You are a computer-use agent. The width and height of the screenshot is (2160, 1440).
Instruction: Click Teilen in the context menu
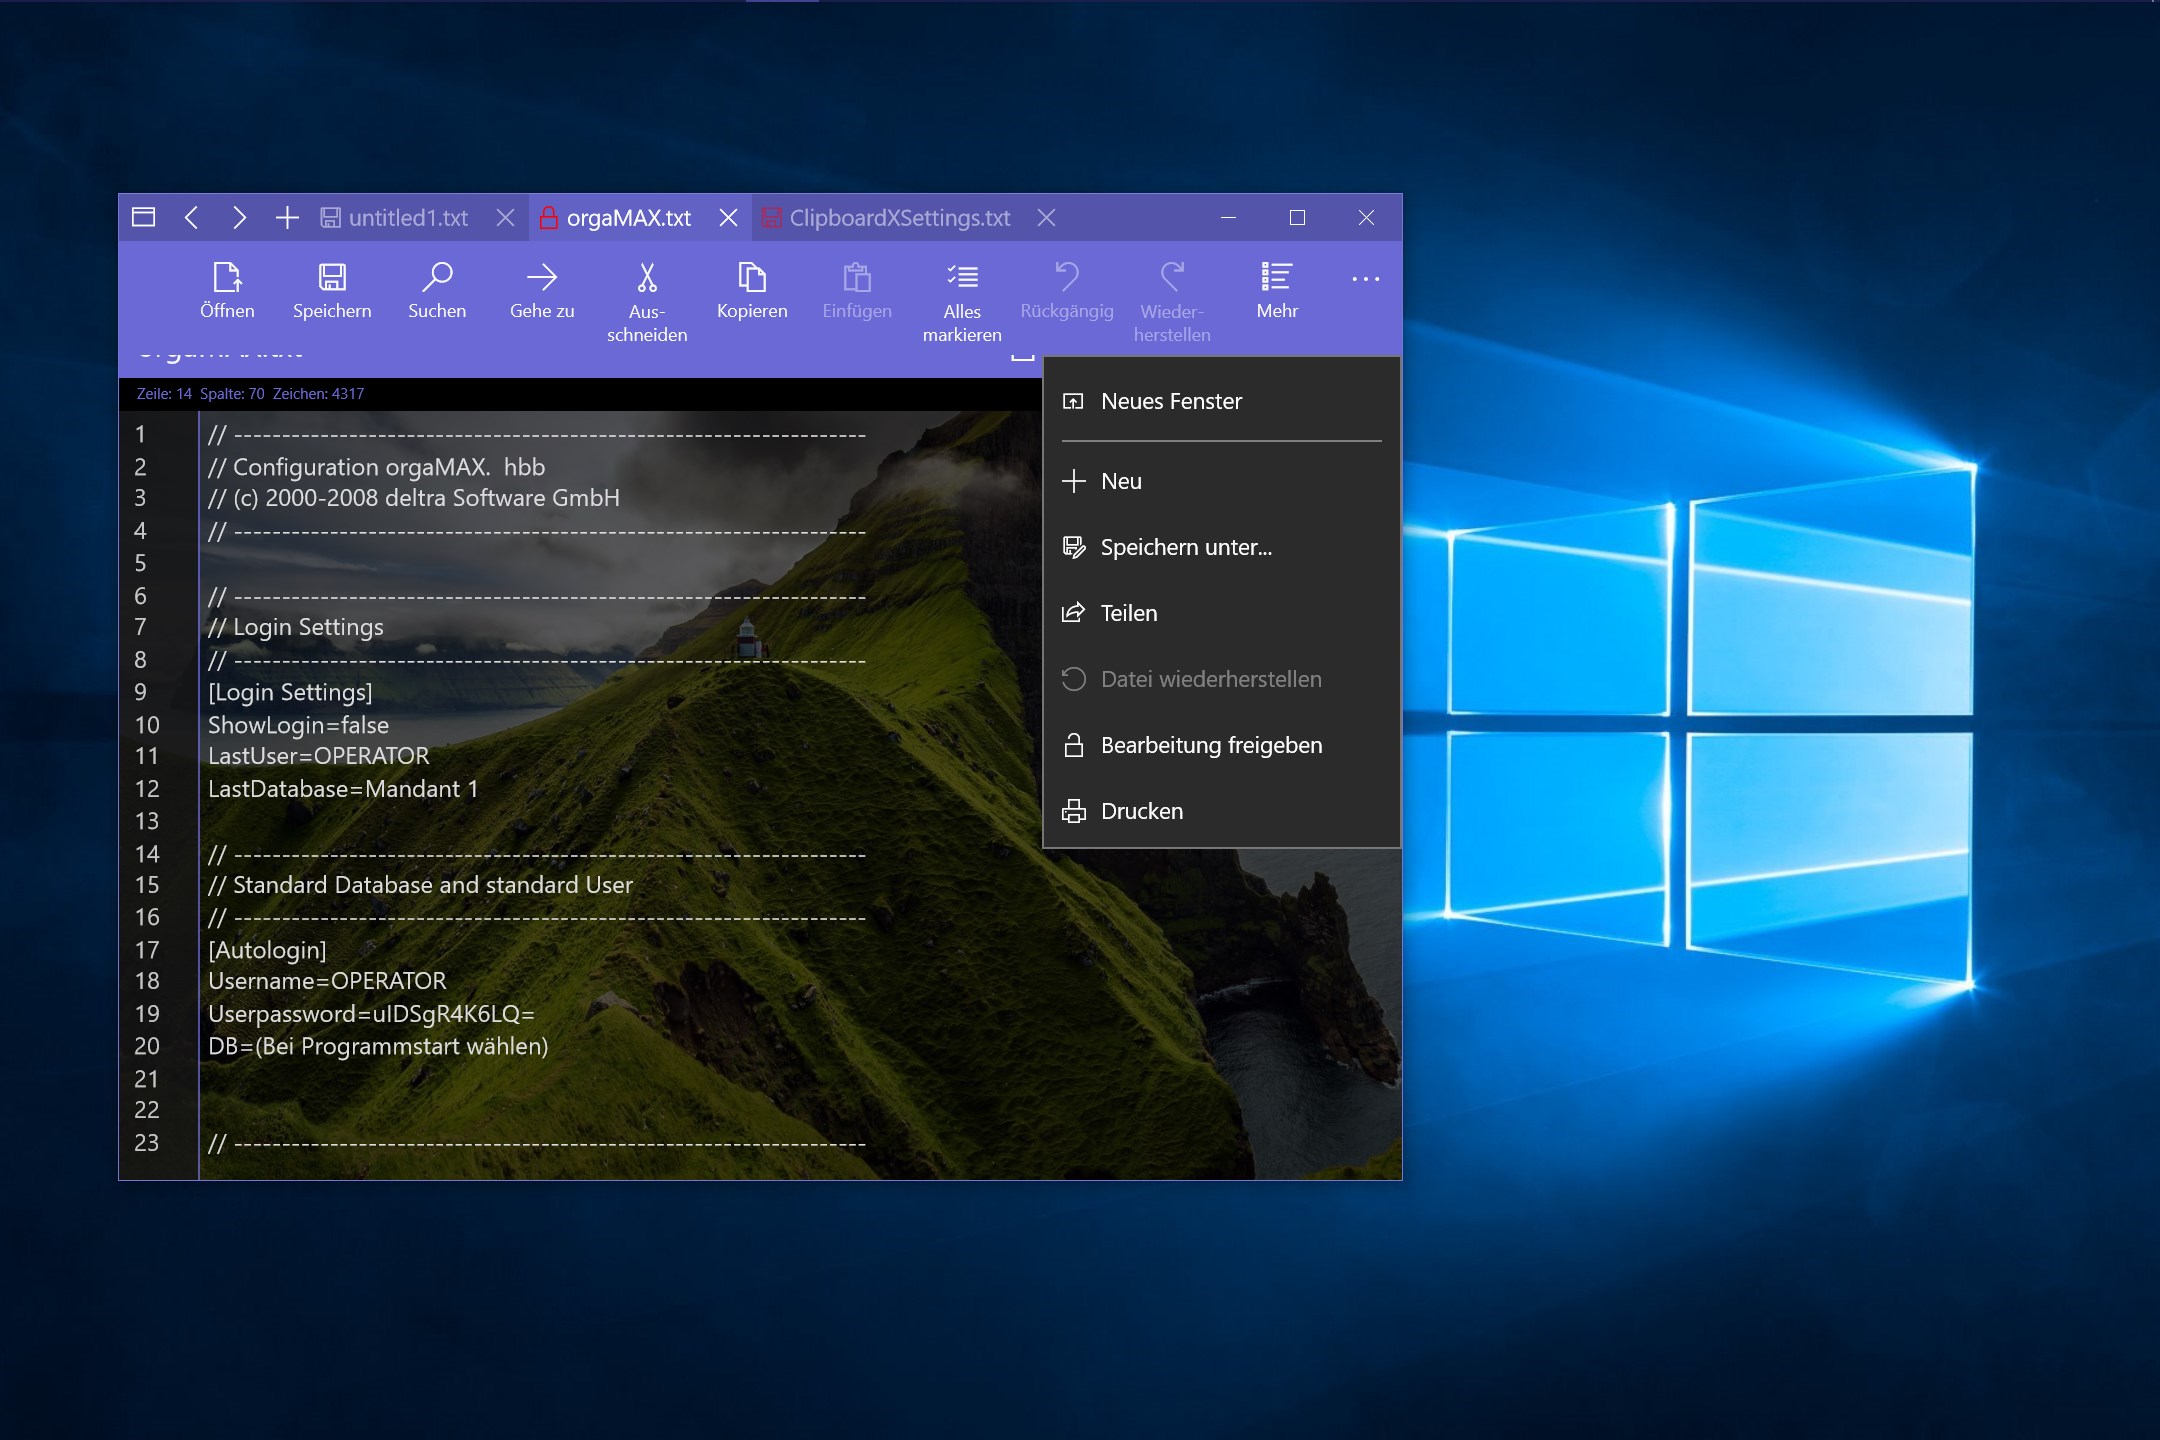pyautogui.click(x=1130, y=612)
